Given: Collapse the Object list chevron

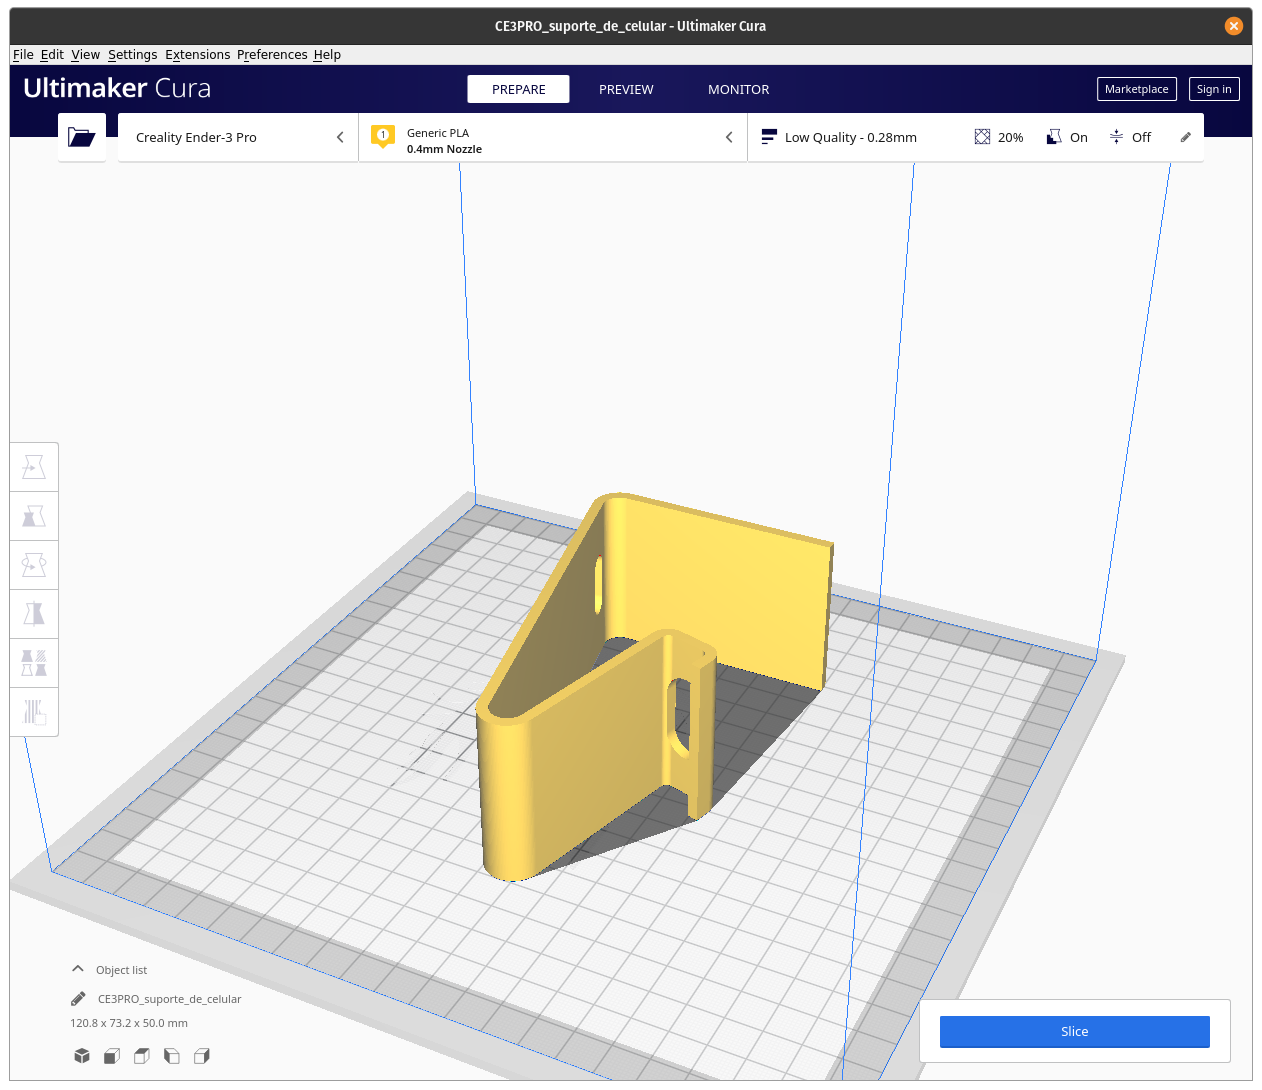Looking at the screenshot, I should tap(78, 969).
